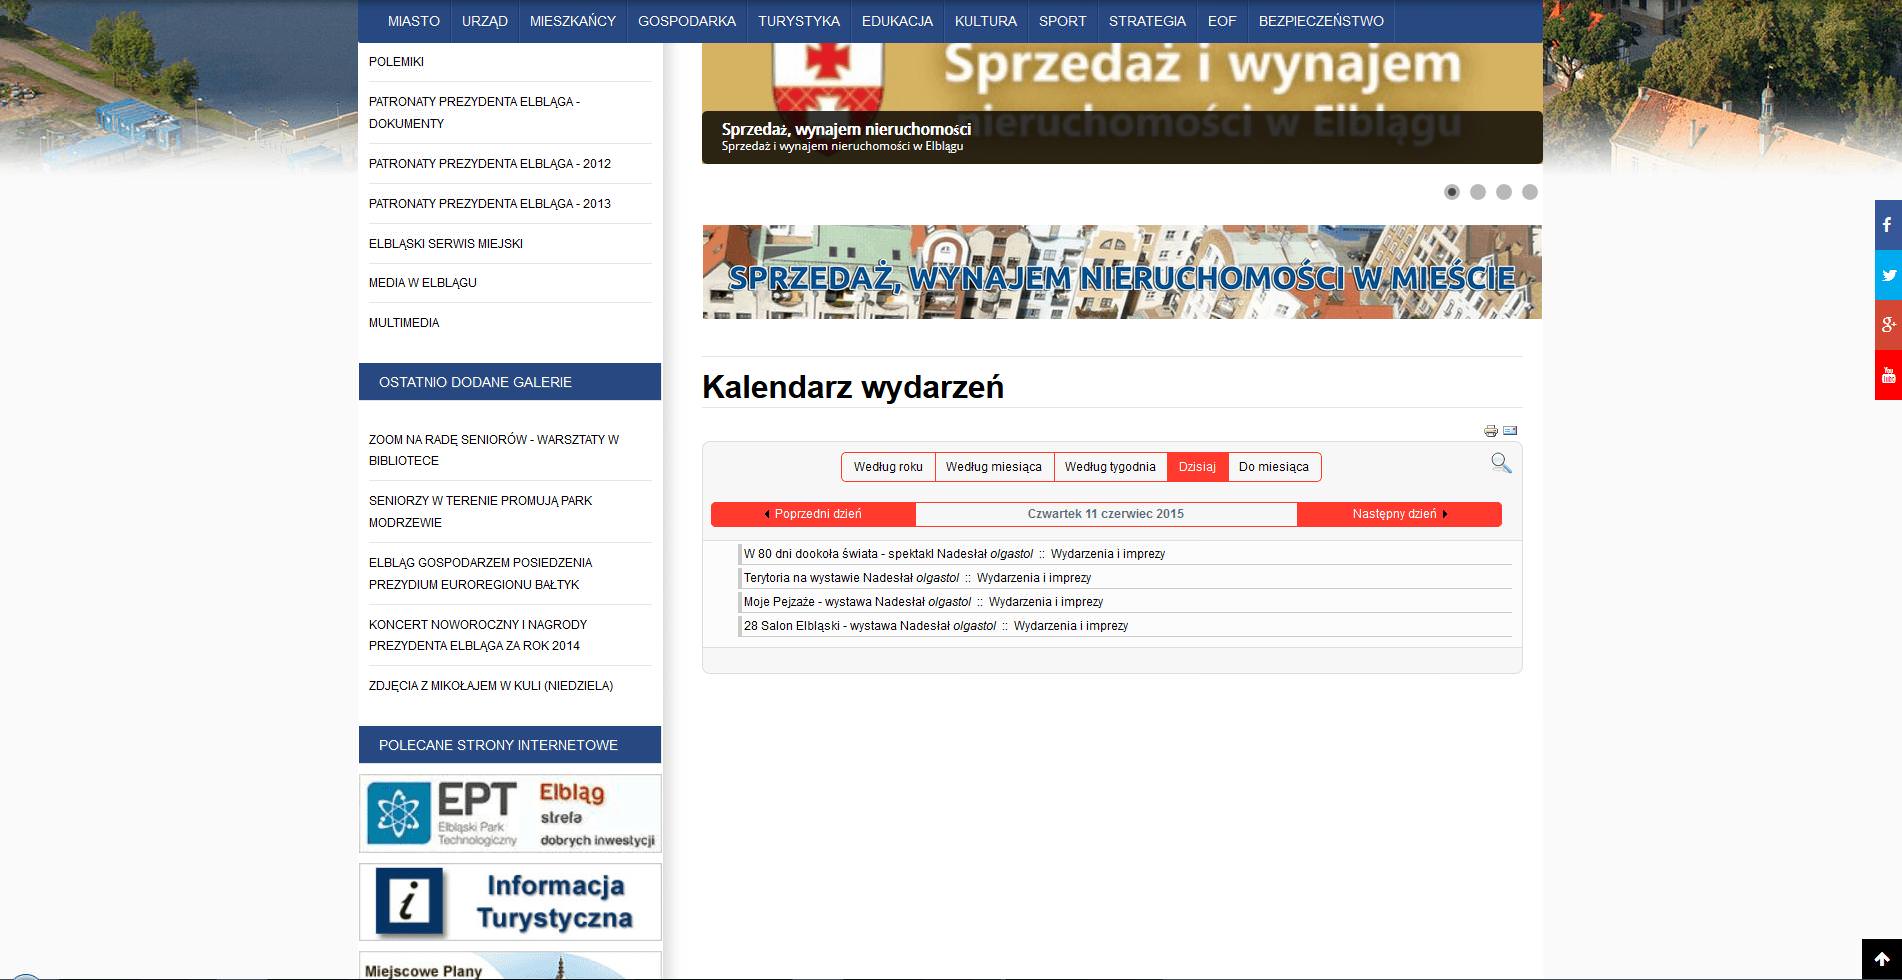Screen dimensions: 1902x980
Task: Open the Twitter sharing icon
Action: (x=1889, y=275)
